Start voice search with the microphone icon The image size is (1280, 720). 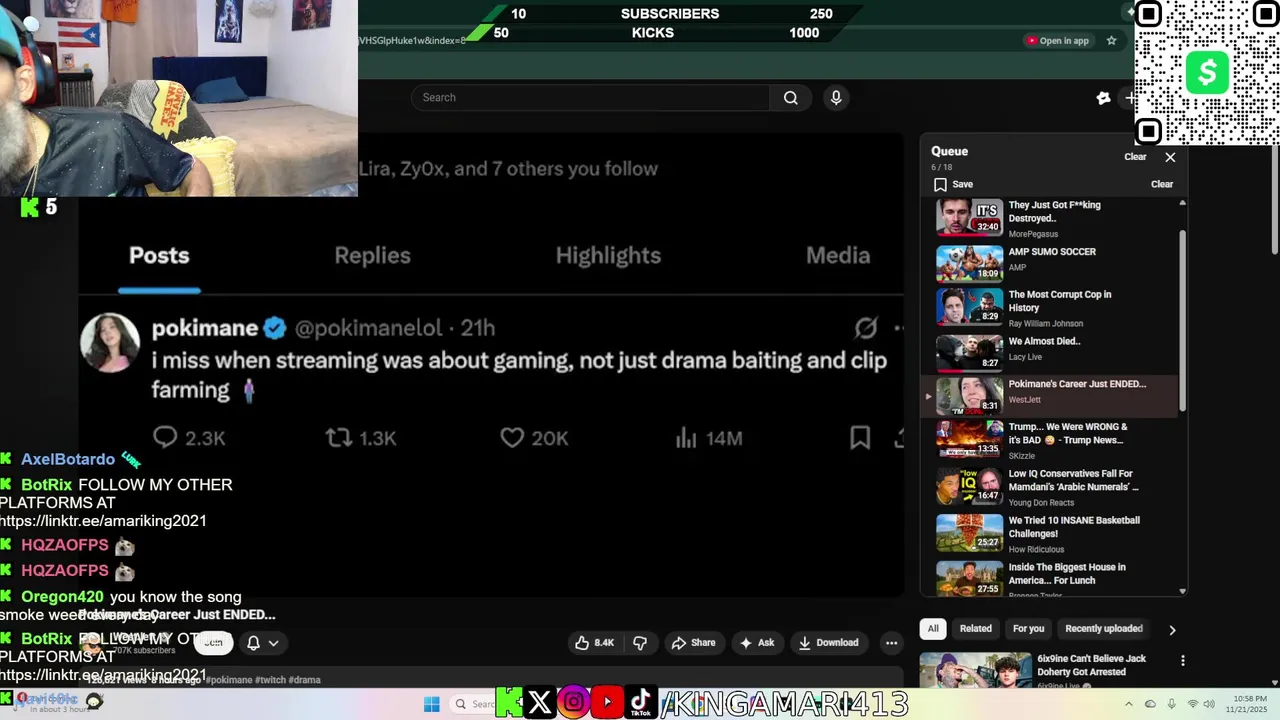836,97
